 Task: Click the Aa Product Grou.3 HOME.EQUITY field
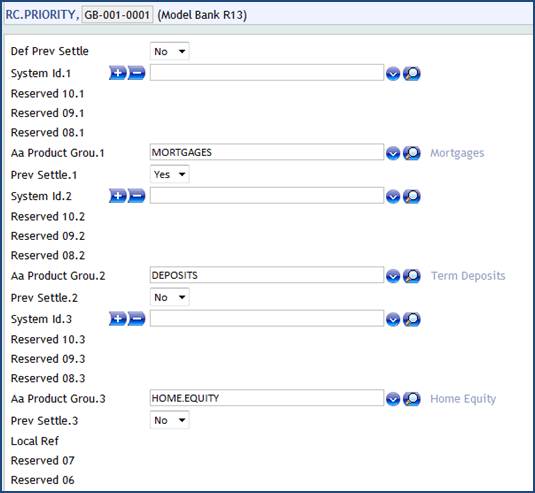tap(267, 398)
